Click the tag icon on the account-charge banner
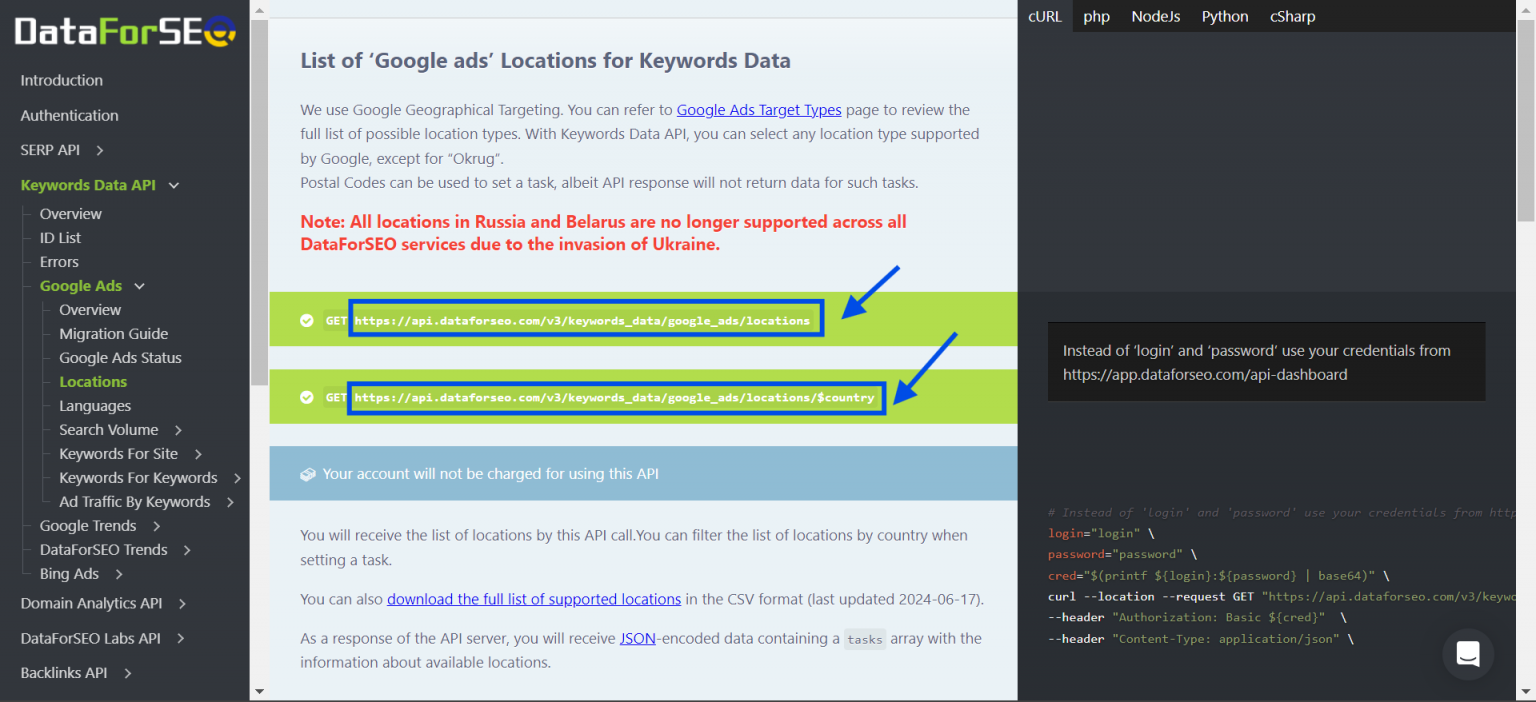The width and height of the screenshot is (1536, 702). 308,474
